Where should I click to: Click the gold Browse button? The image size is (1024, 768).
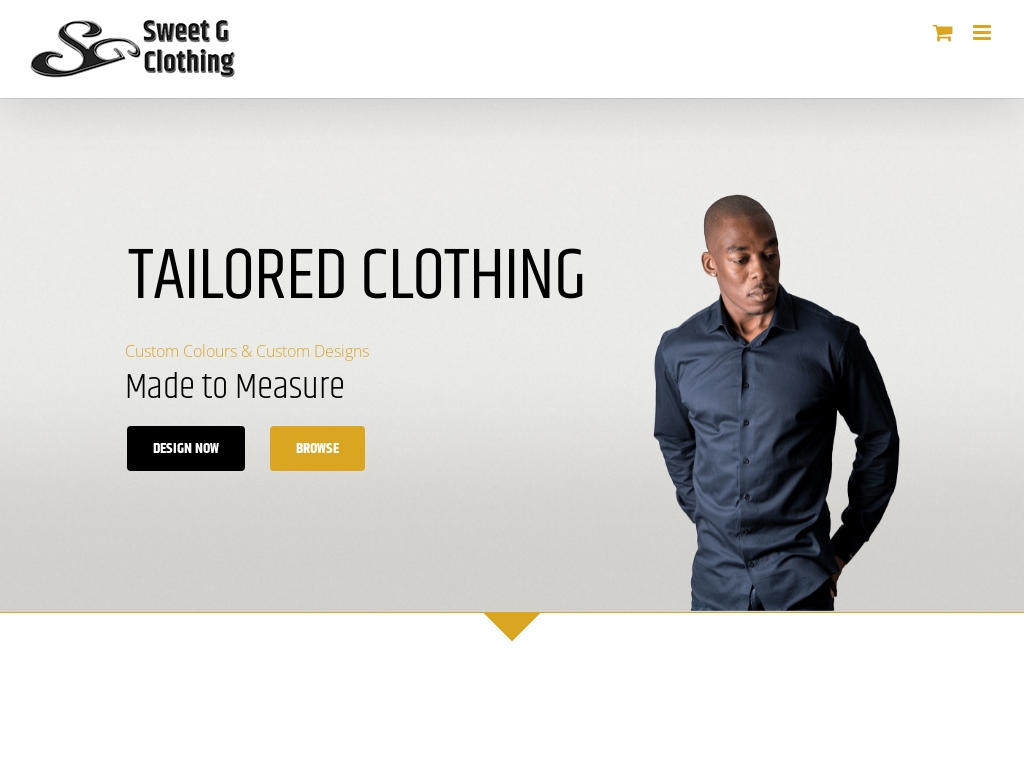[317, 449]
